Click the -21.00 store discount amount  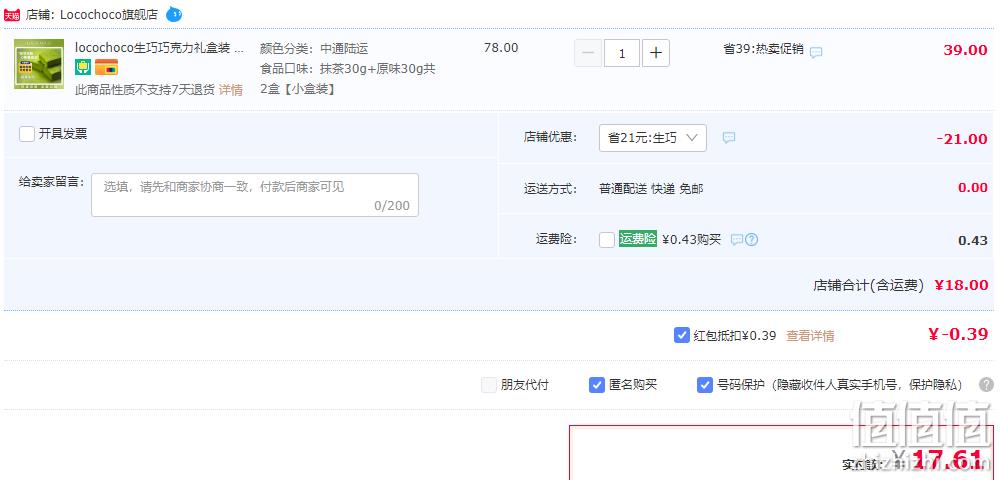pyautogui.click(x=962, y=139)
